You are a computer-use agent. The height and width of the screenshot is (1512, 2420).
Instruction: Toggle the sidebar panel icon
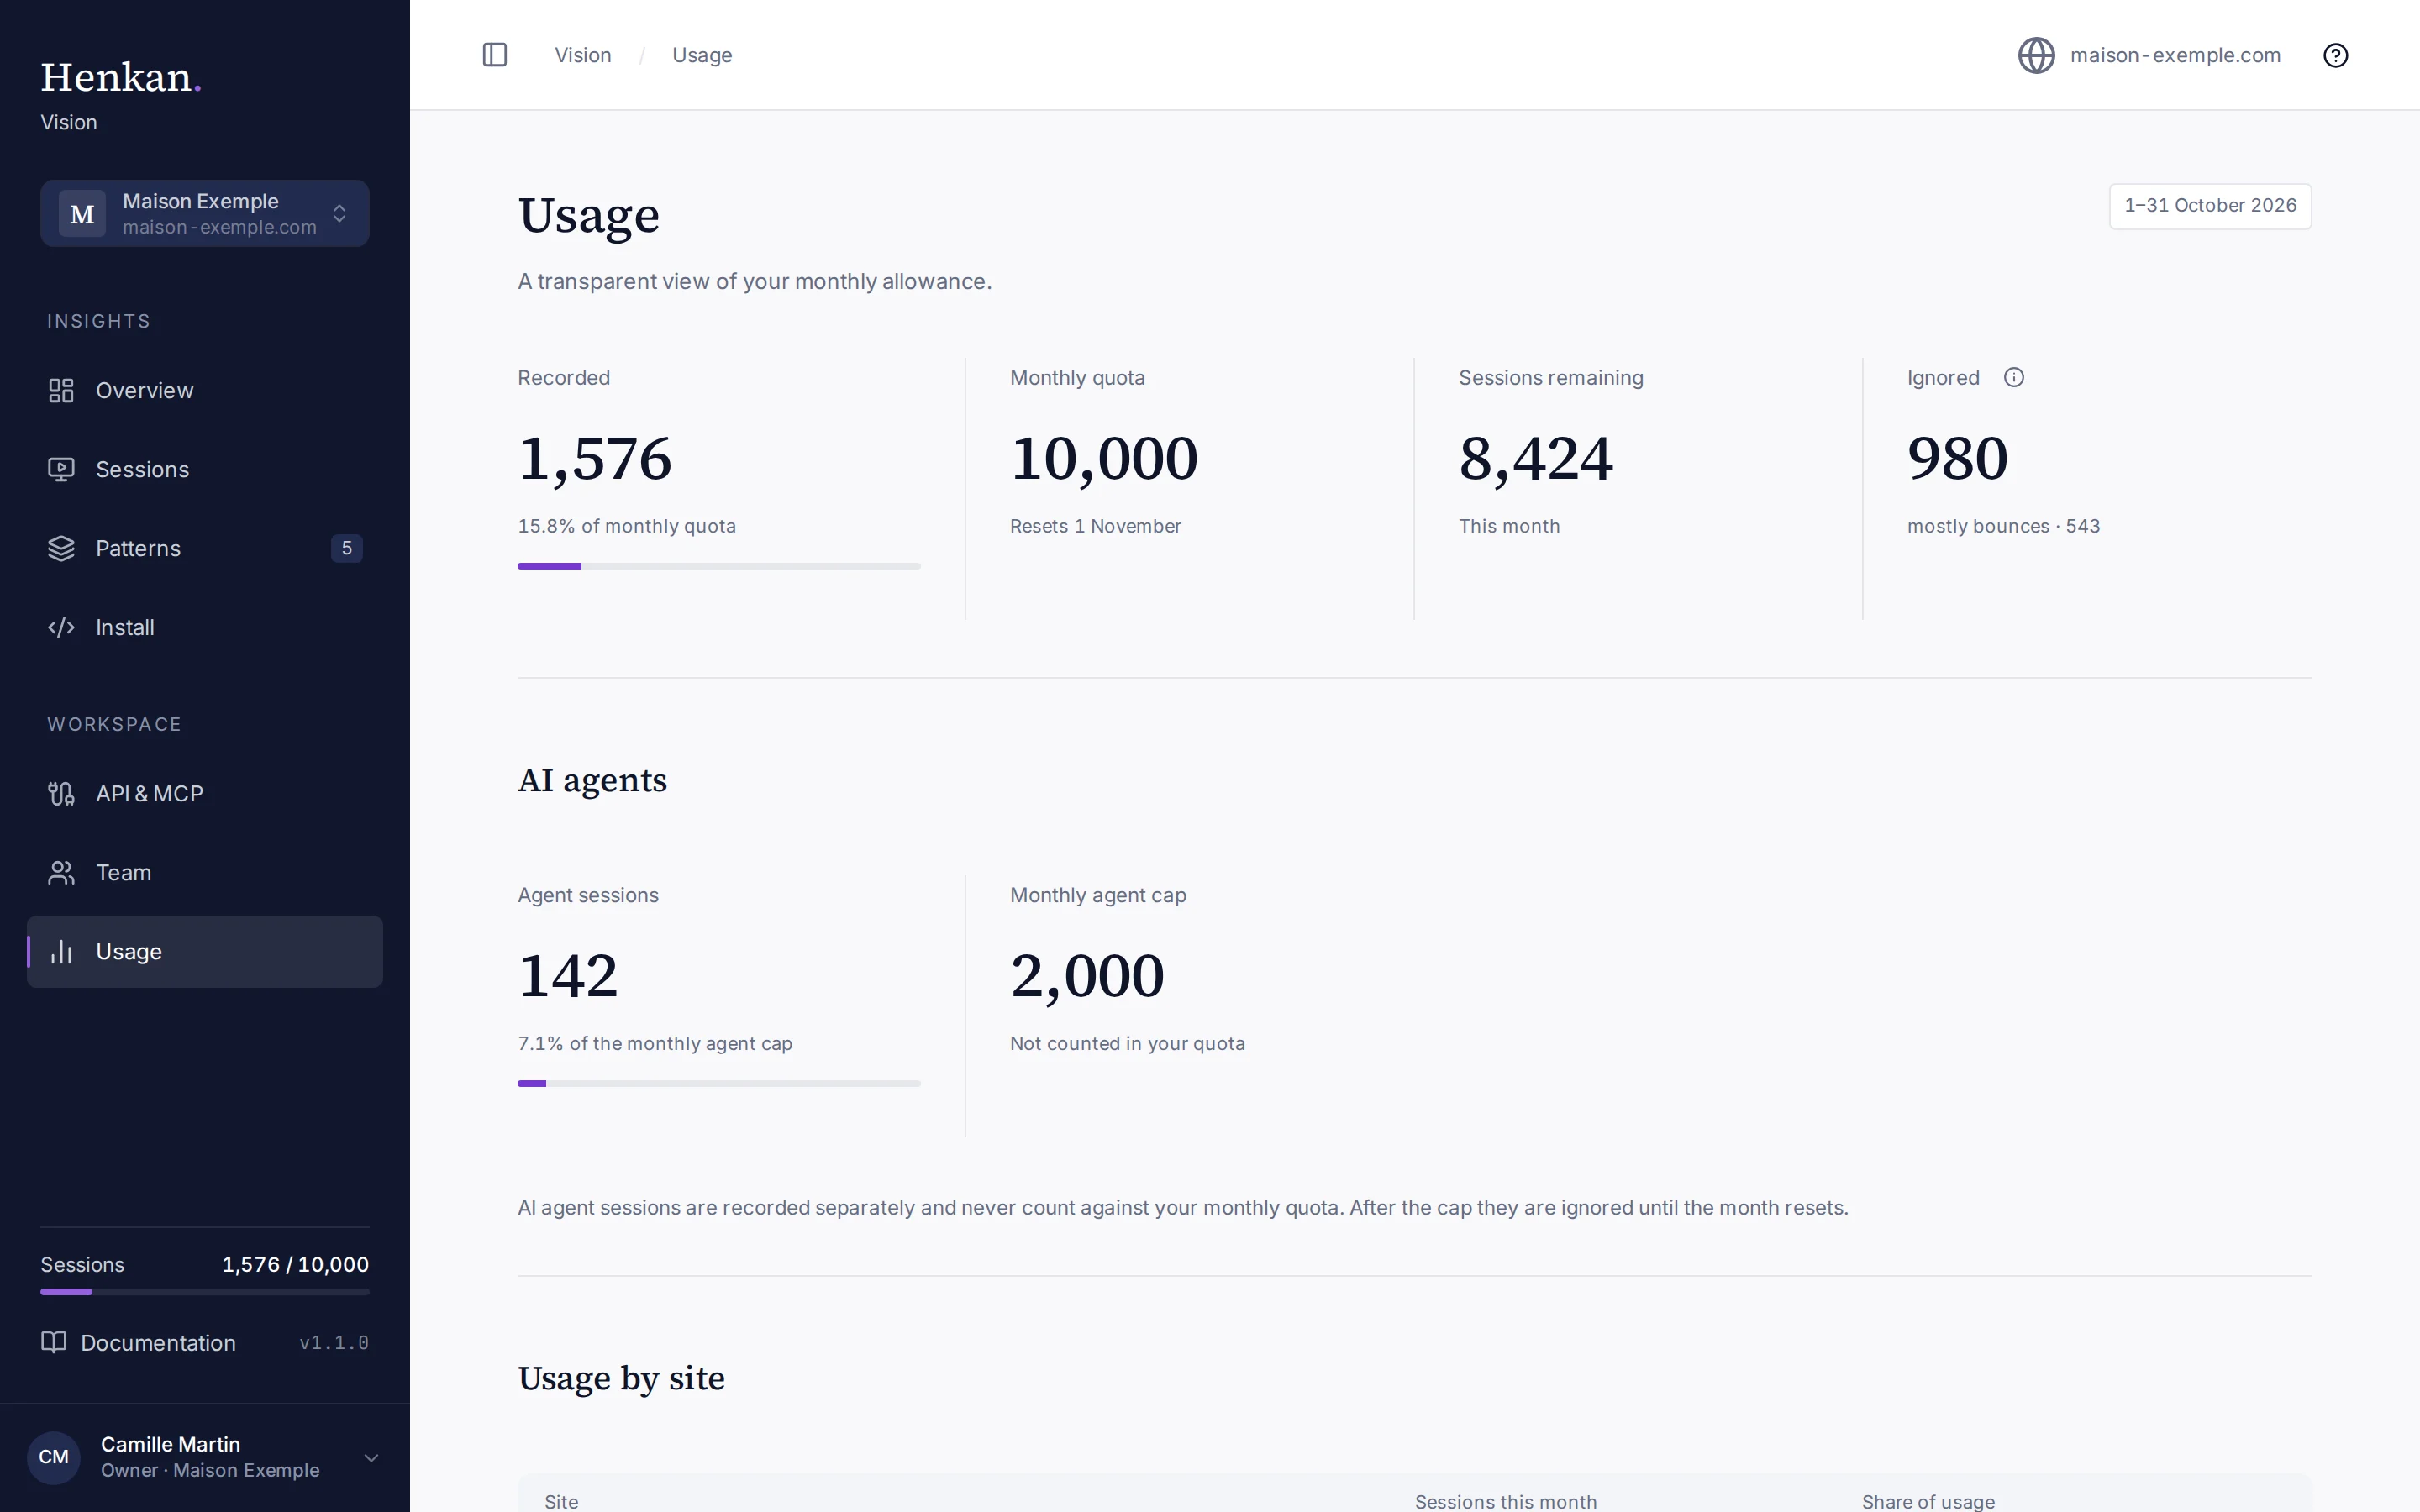coord(495,55)
